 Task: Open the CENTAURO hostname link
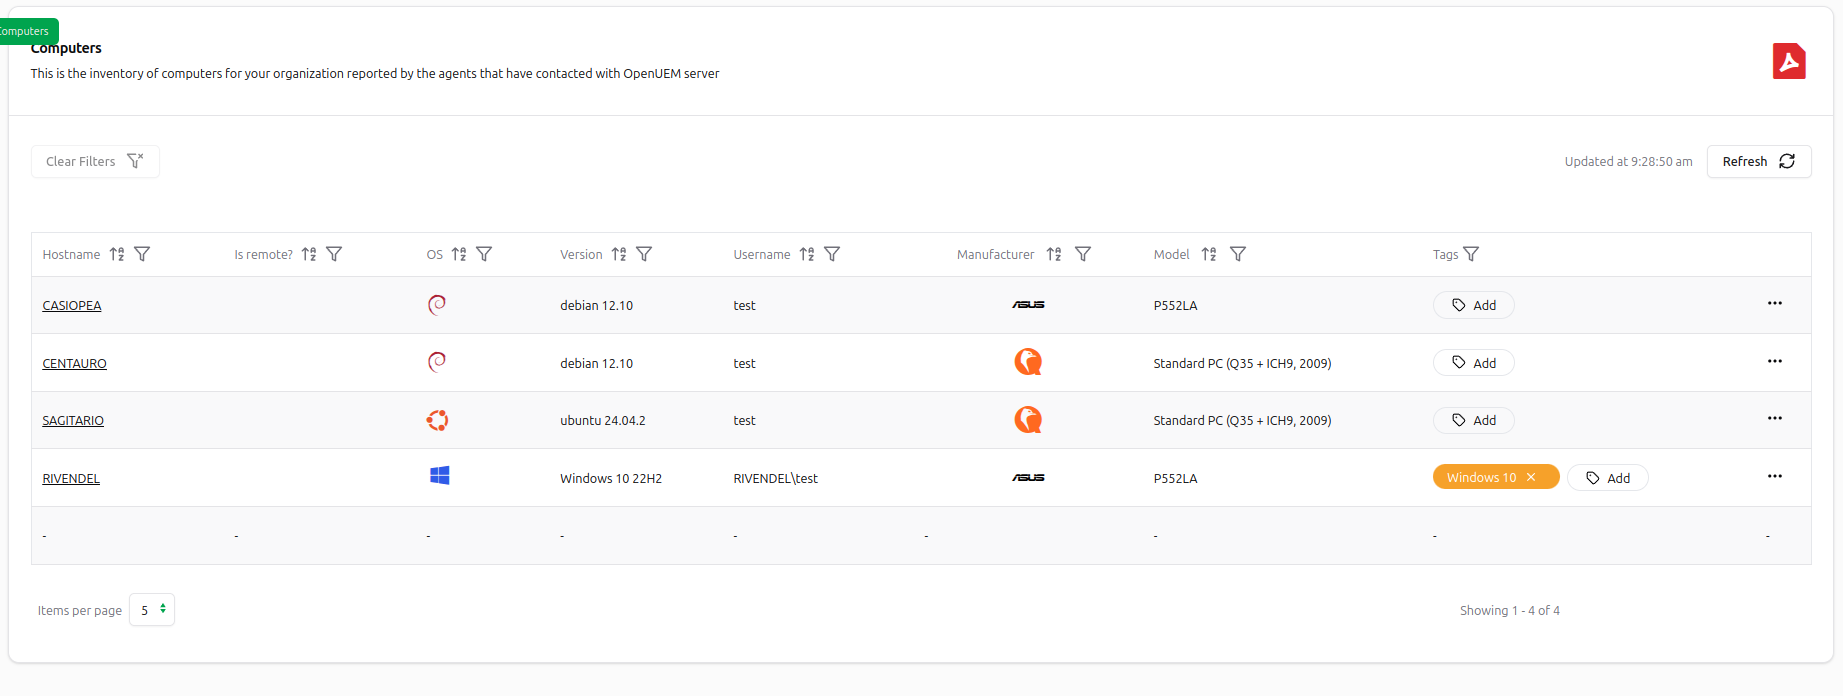point(74,363)
